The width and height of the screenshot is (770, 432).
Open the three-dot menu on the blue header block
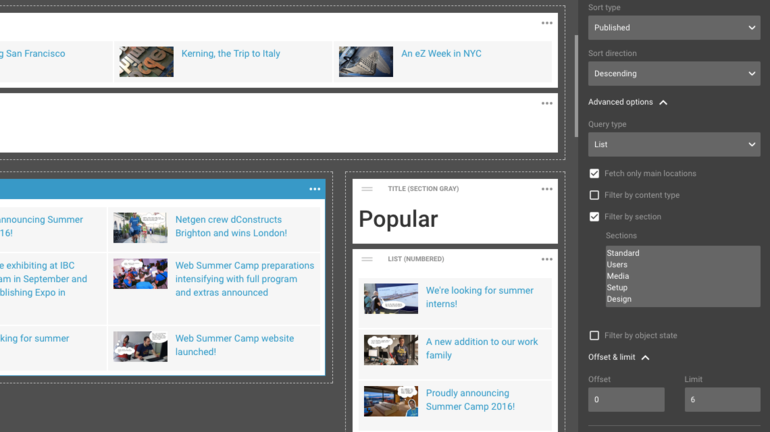click(x=315, y=189)
